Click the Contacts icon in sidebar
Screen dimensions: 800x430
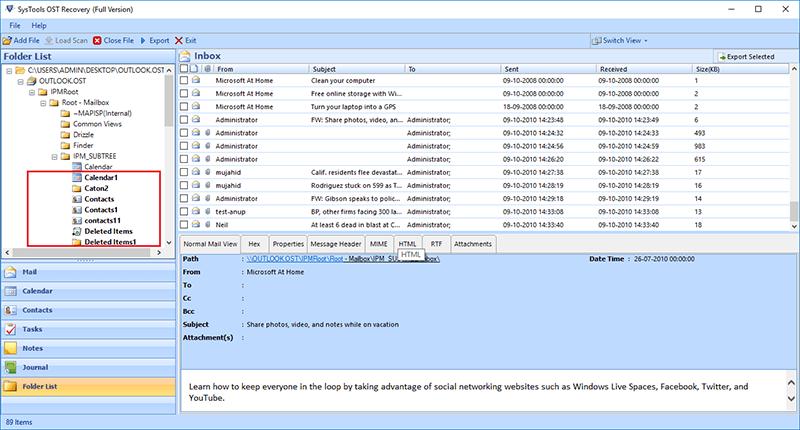[10, 310]
